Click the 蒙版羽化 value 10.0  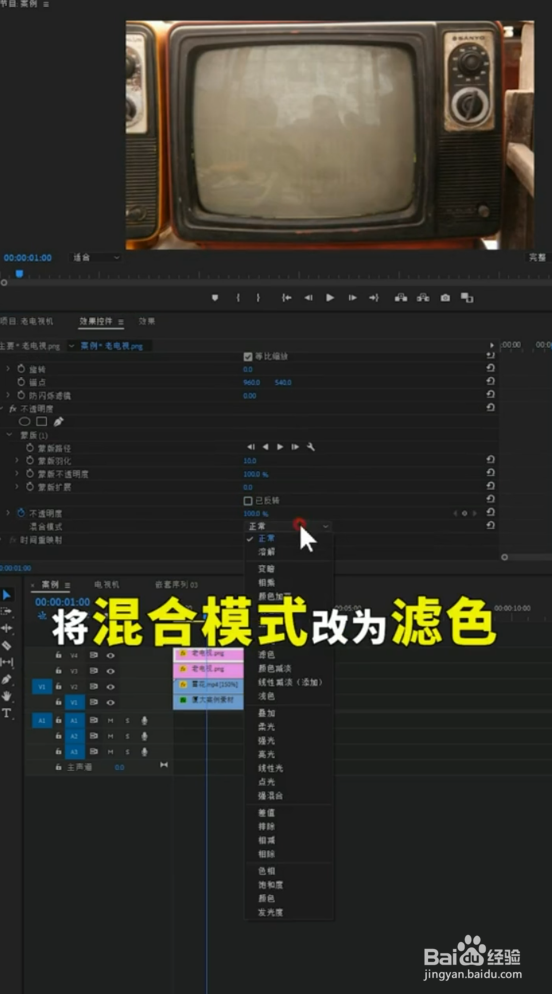250,461
